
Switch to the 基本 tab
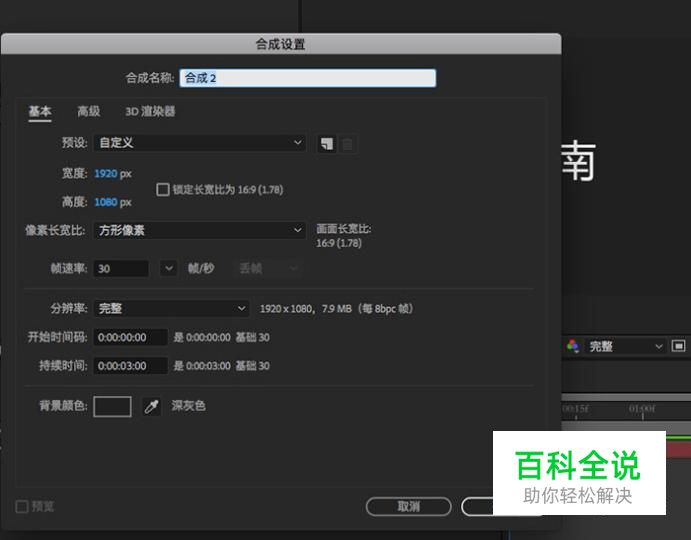tap(40, 111)
